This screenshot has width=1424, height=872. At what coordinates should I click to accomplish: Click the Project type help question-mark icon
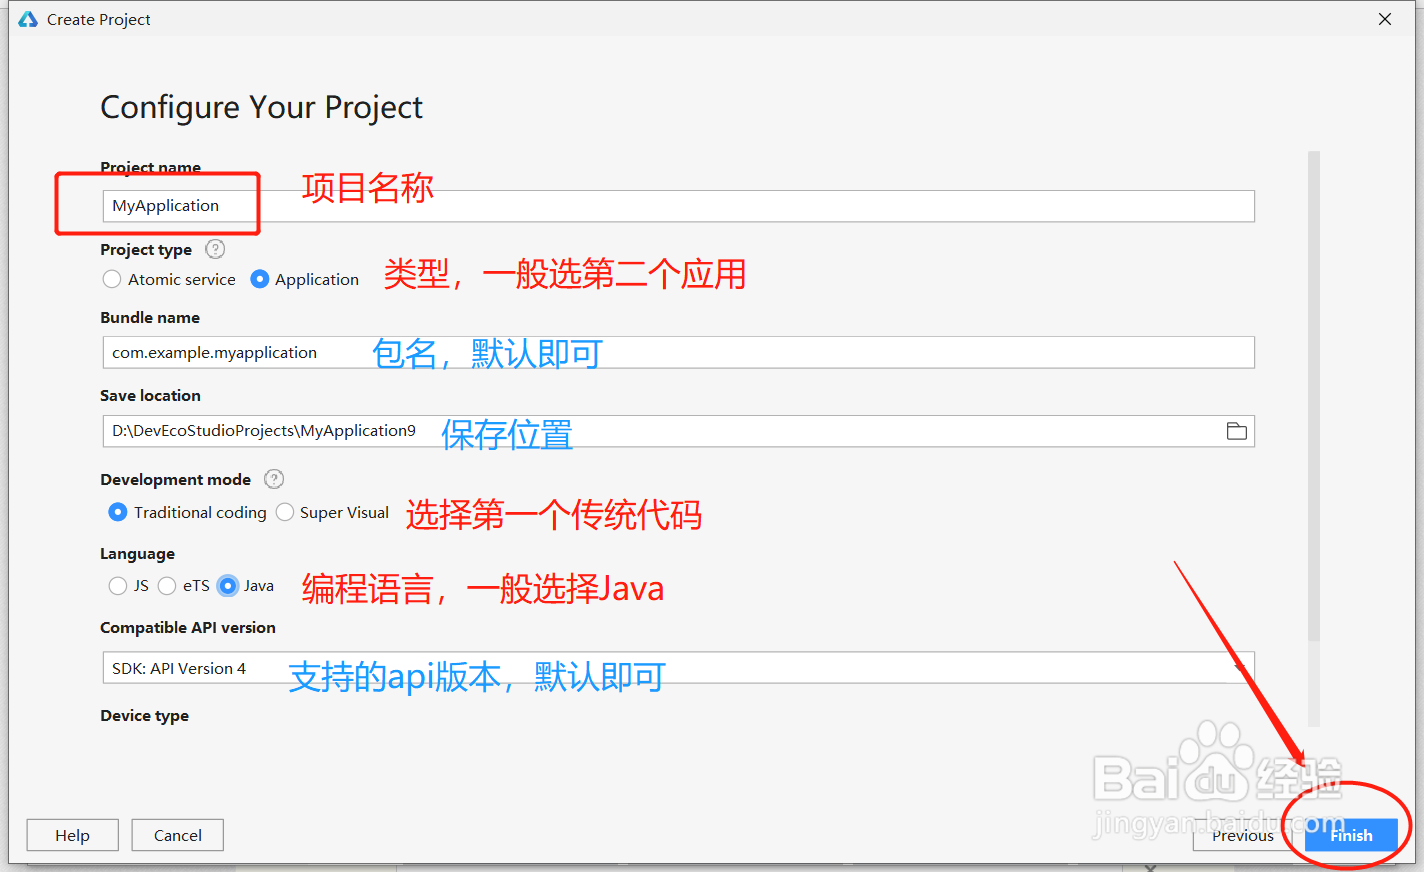(215, 249)
